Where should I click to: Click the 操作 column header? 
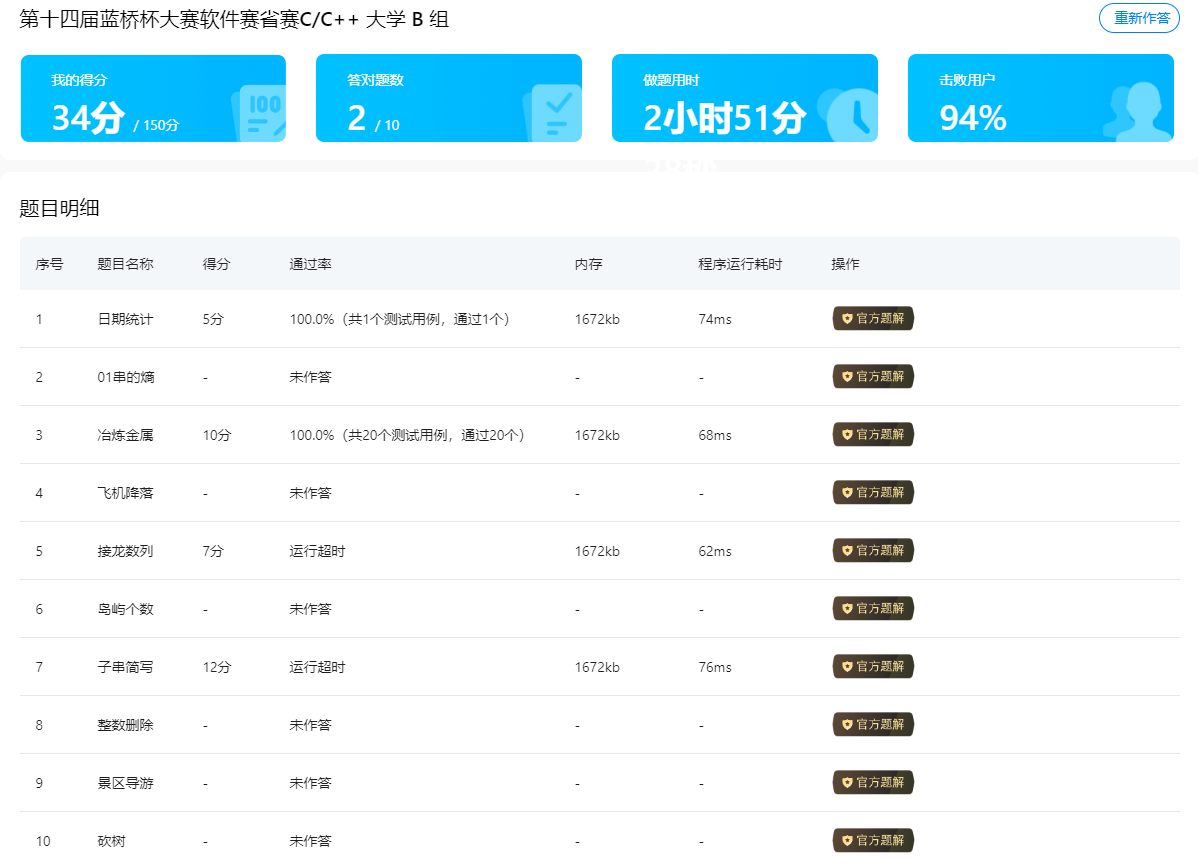coord(845,264)
